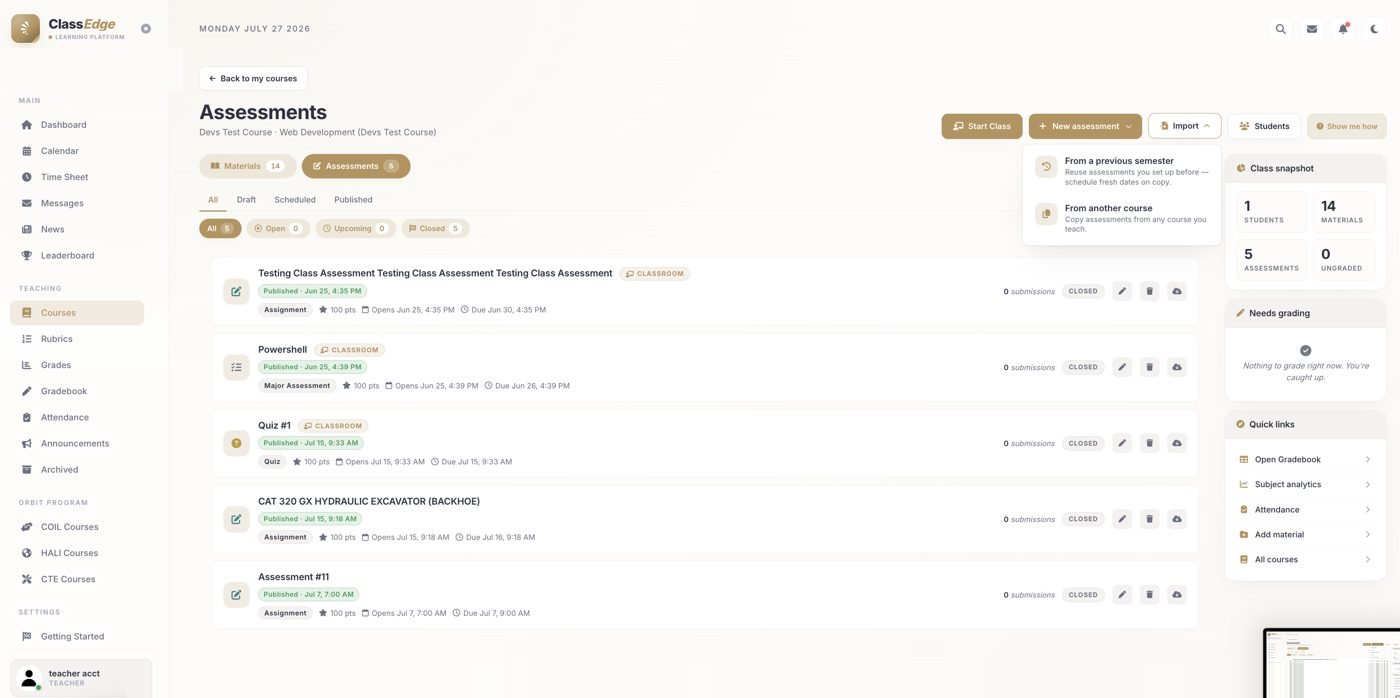Open the video thumbnail preview in the corner

click(1332, 663)
